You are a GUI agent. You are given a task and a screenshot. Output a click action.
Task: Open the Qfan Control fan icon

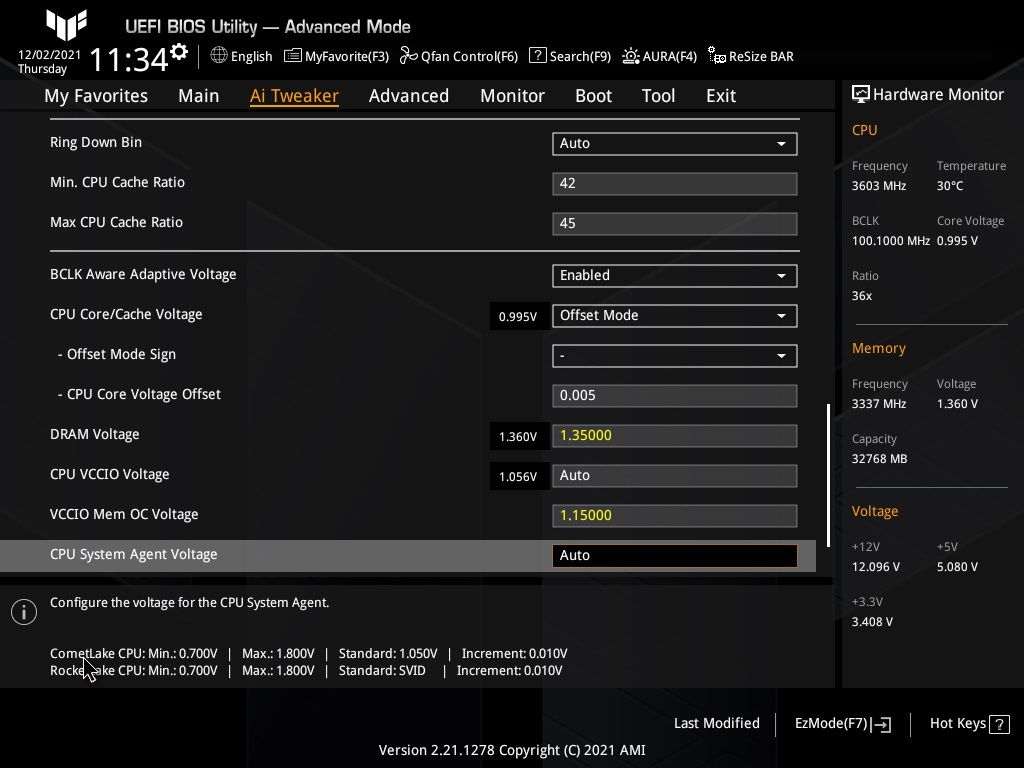[408, 56]
